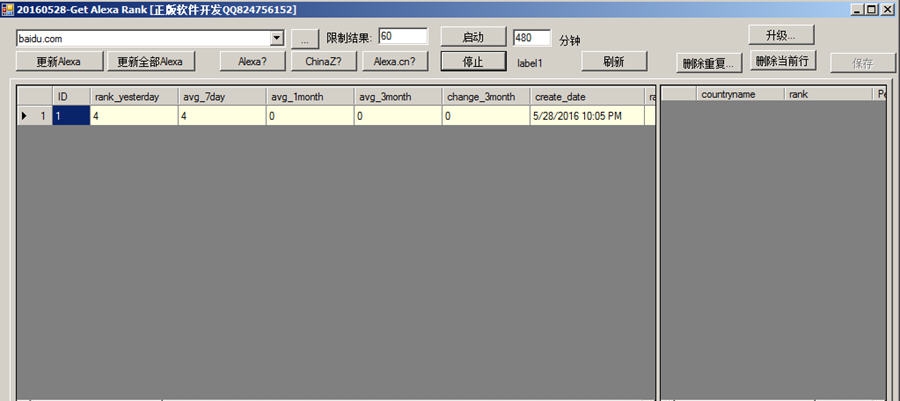
Task: Click the avg_7day cell showing 4
Action: [222, 116]
